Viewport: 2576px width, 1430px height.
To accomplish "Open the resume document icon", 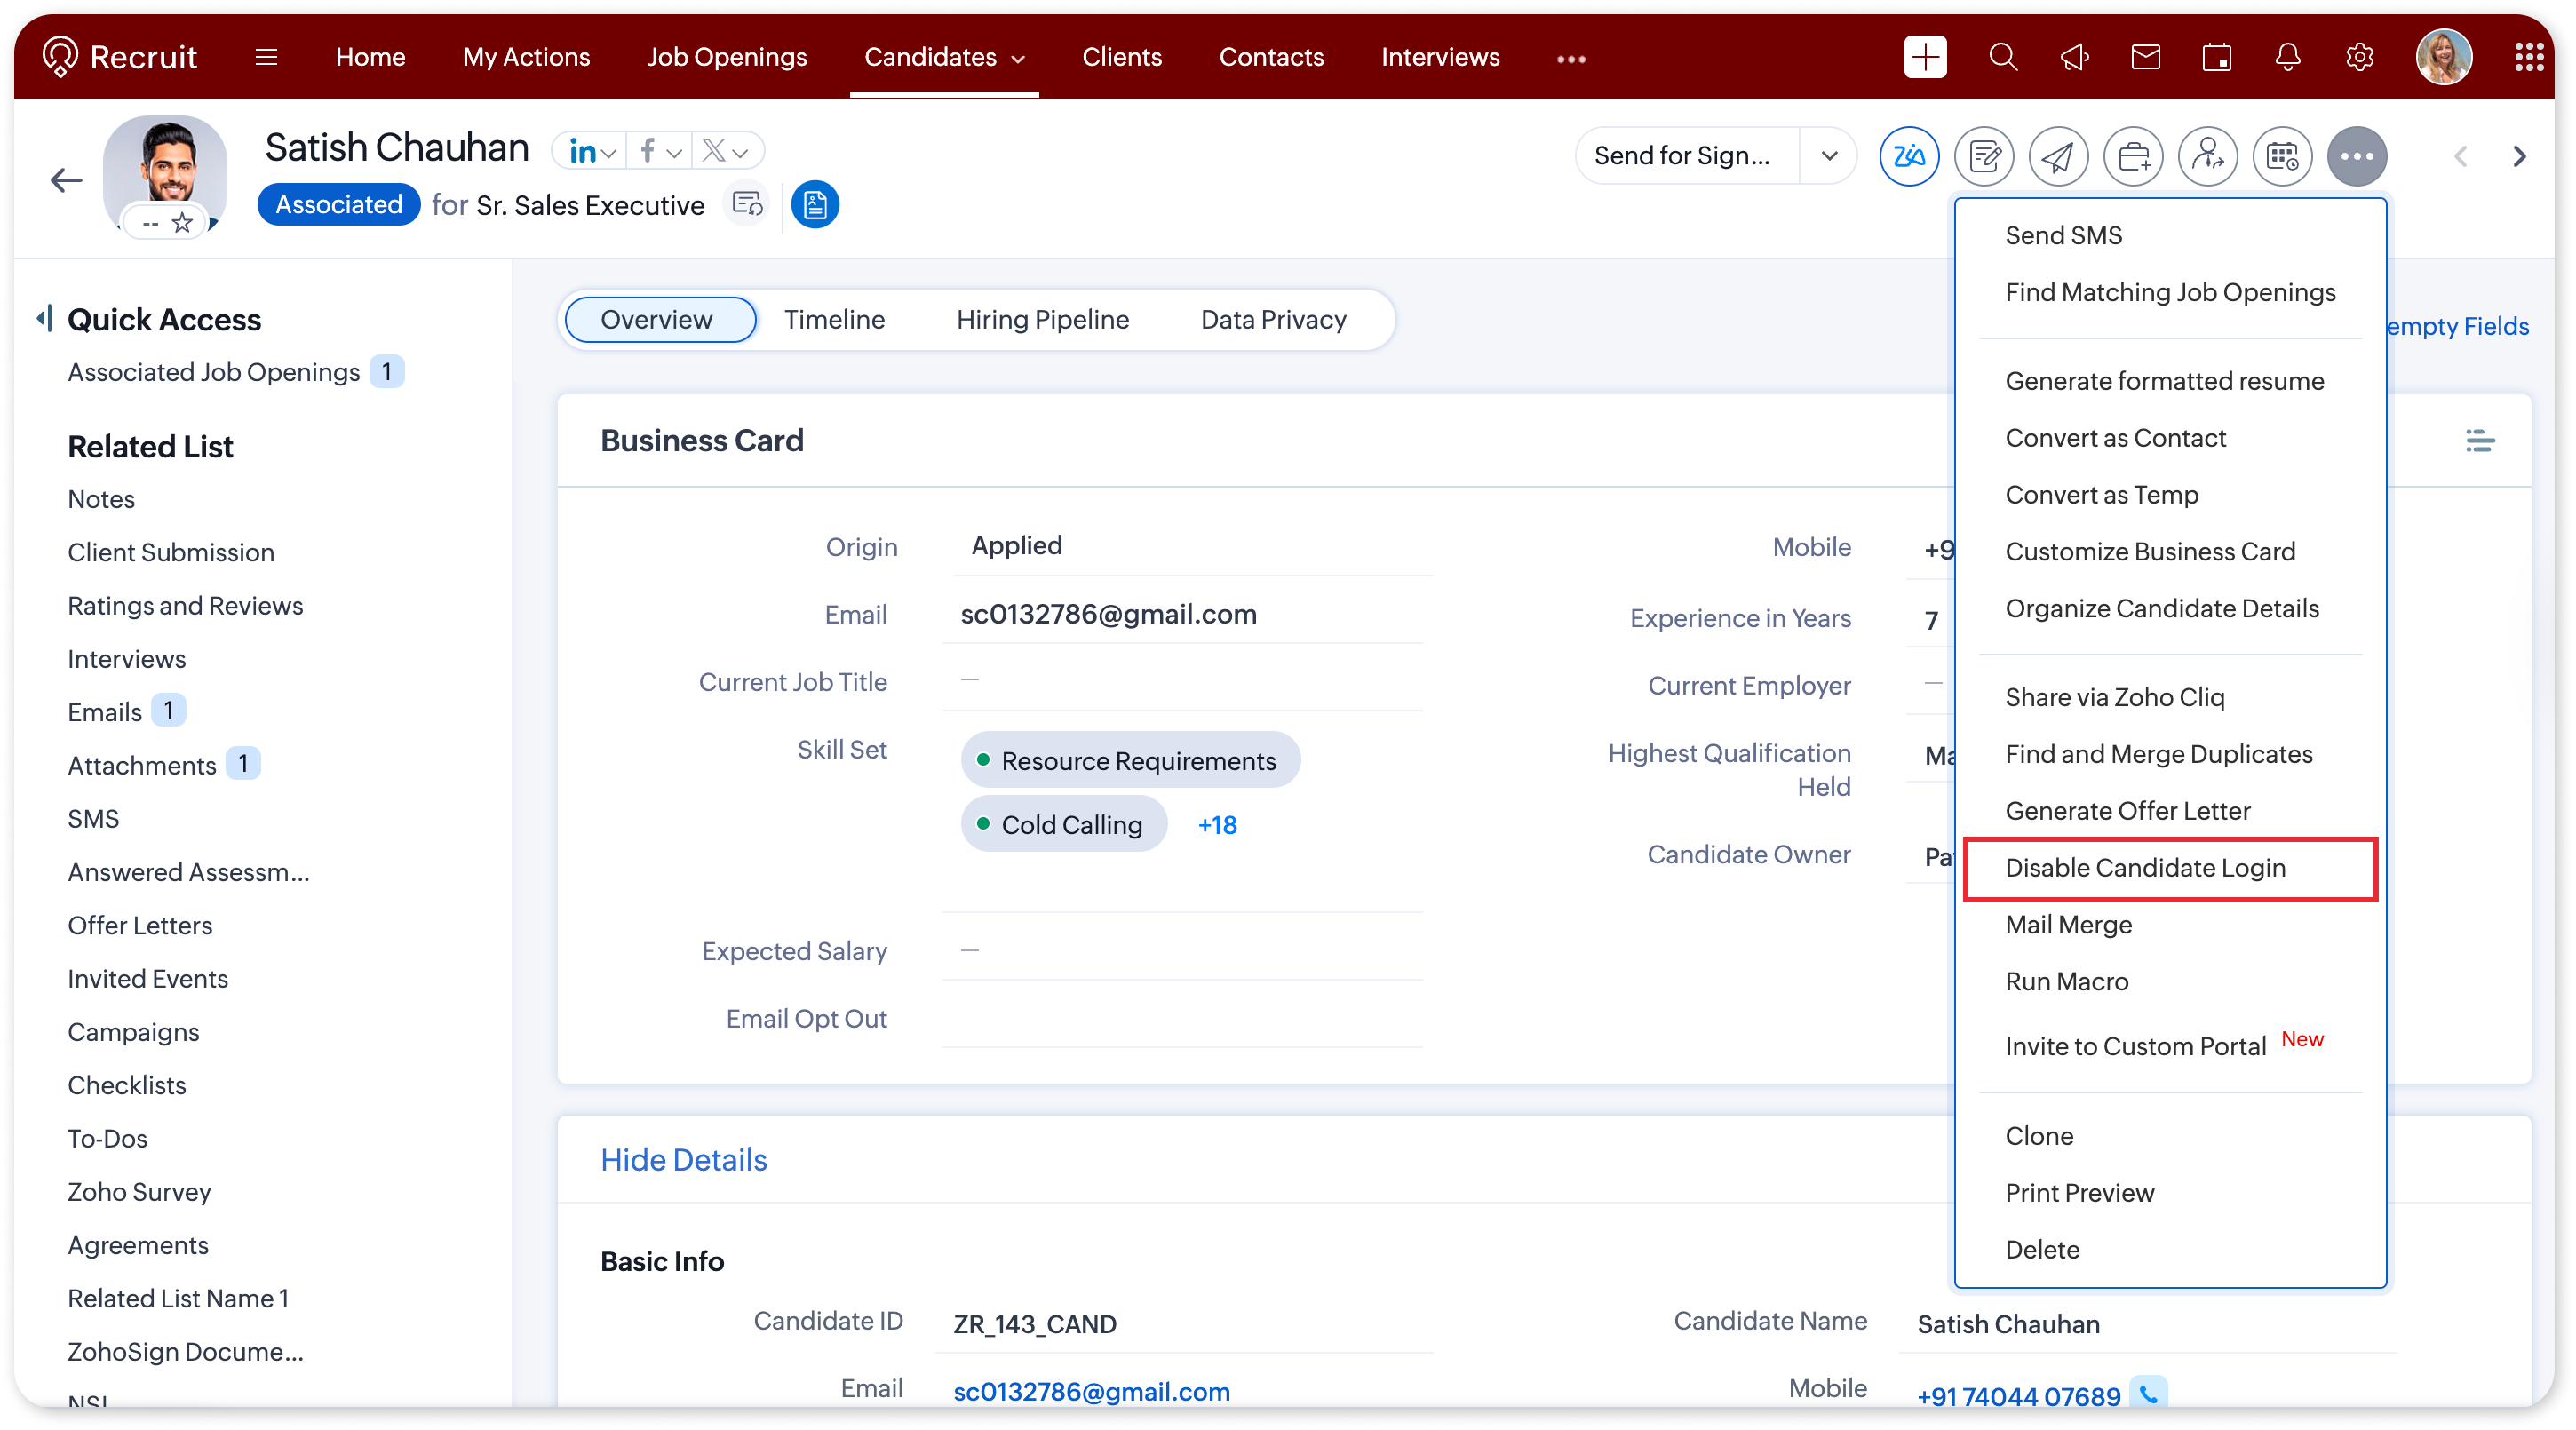I will pos(815,205).
